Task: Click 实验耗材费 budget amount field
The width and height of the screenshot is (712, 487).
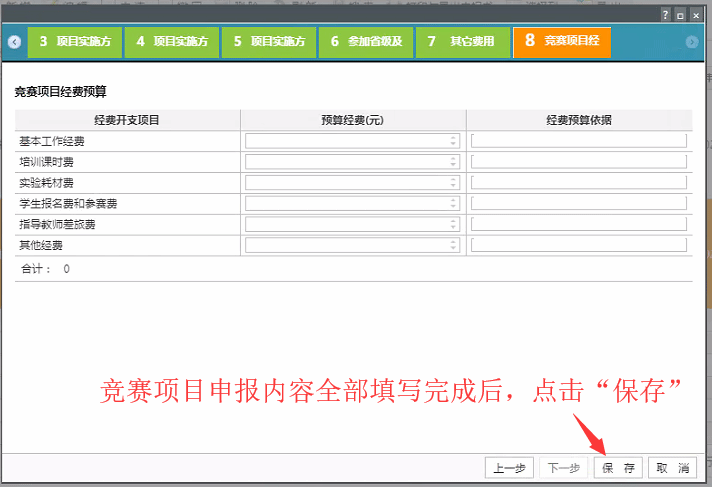Action: tap(347, 182)
